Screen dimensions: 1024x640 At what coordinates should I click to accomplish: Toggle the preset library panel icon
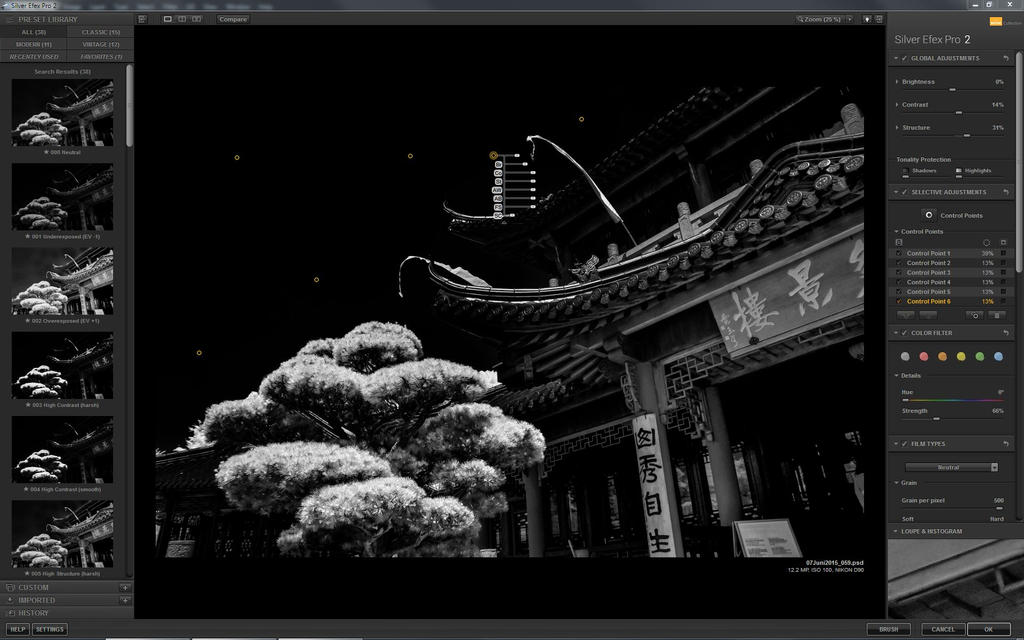pos(9,20)
